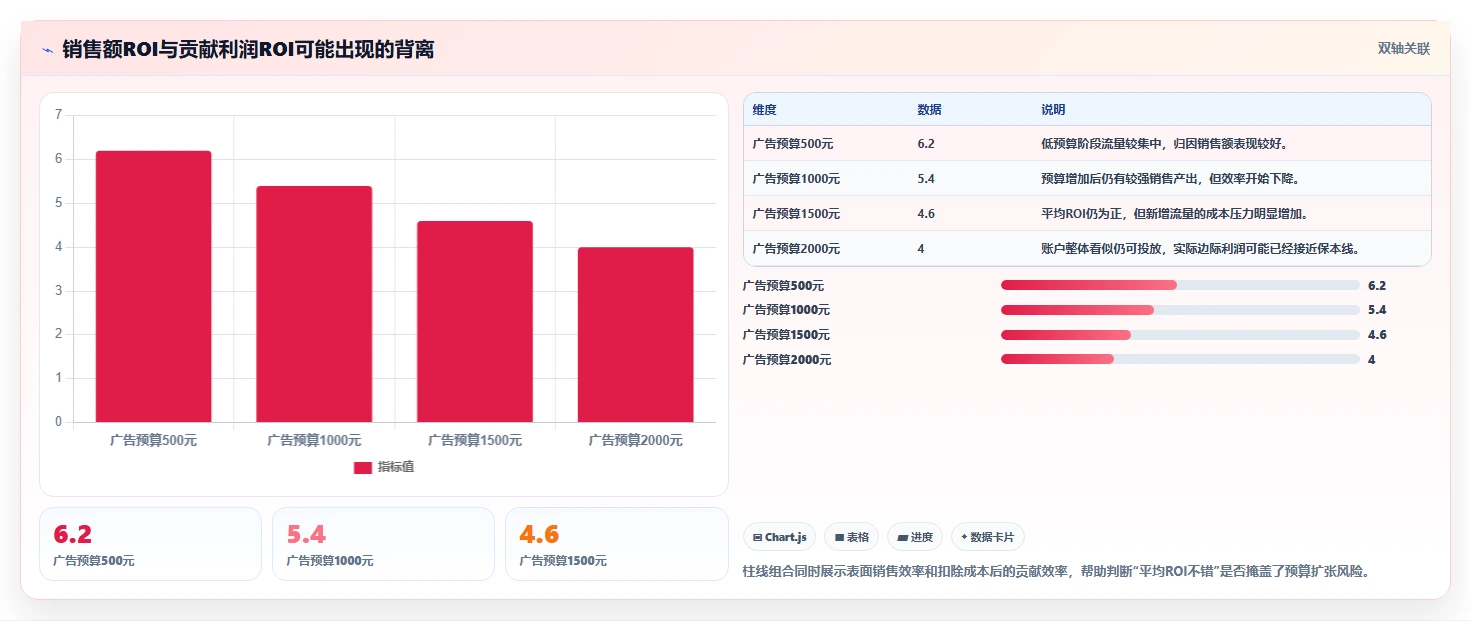Image resolution: width=1471 pixels, height=621 pixels.
Task: Click the y-axis tick label 7
Action: tap(58, 115)
